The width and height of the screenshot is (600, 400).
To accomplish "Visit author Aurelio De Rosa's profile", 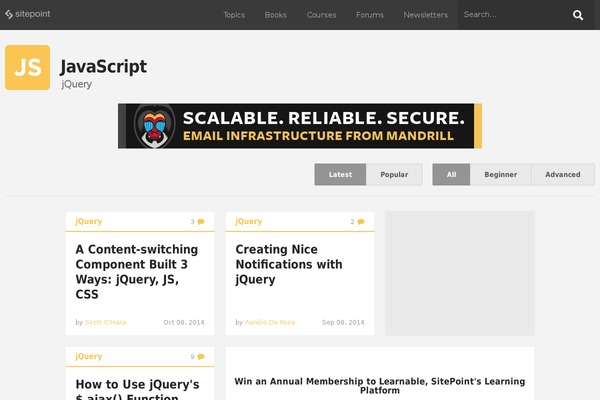I will [270, 322].
